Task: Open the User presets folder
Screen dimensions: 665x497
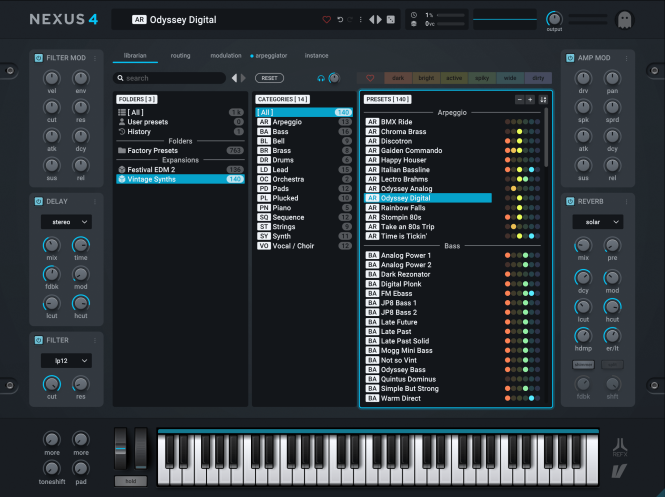Action: [x=180, y=122]
